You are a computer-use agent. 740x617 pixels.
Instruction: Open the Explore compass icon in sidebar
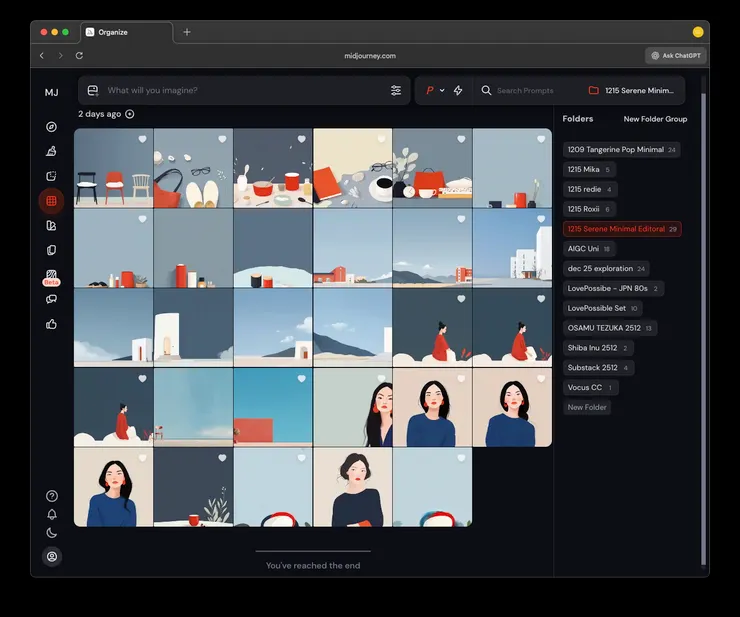point(51,127)
